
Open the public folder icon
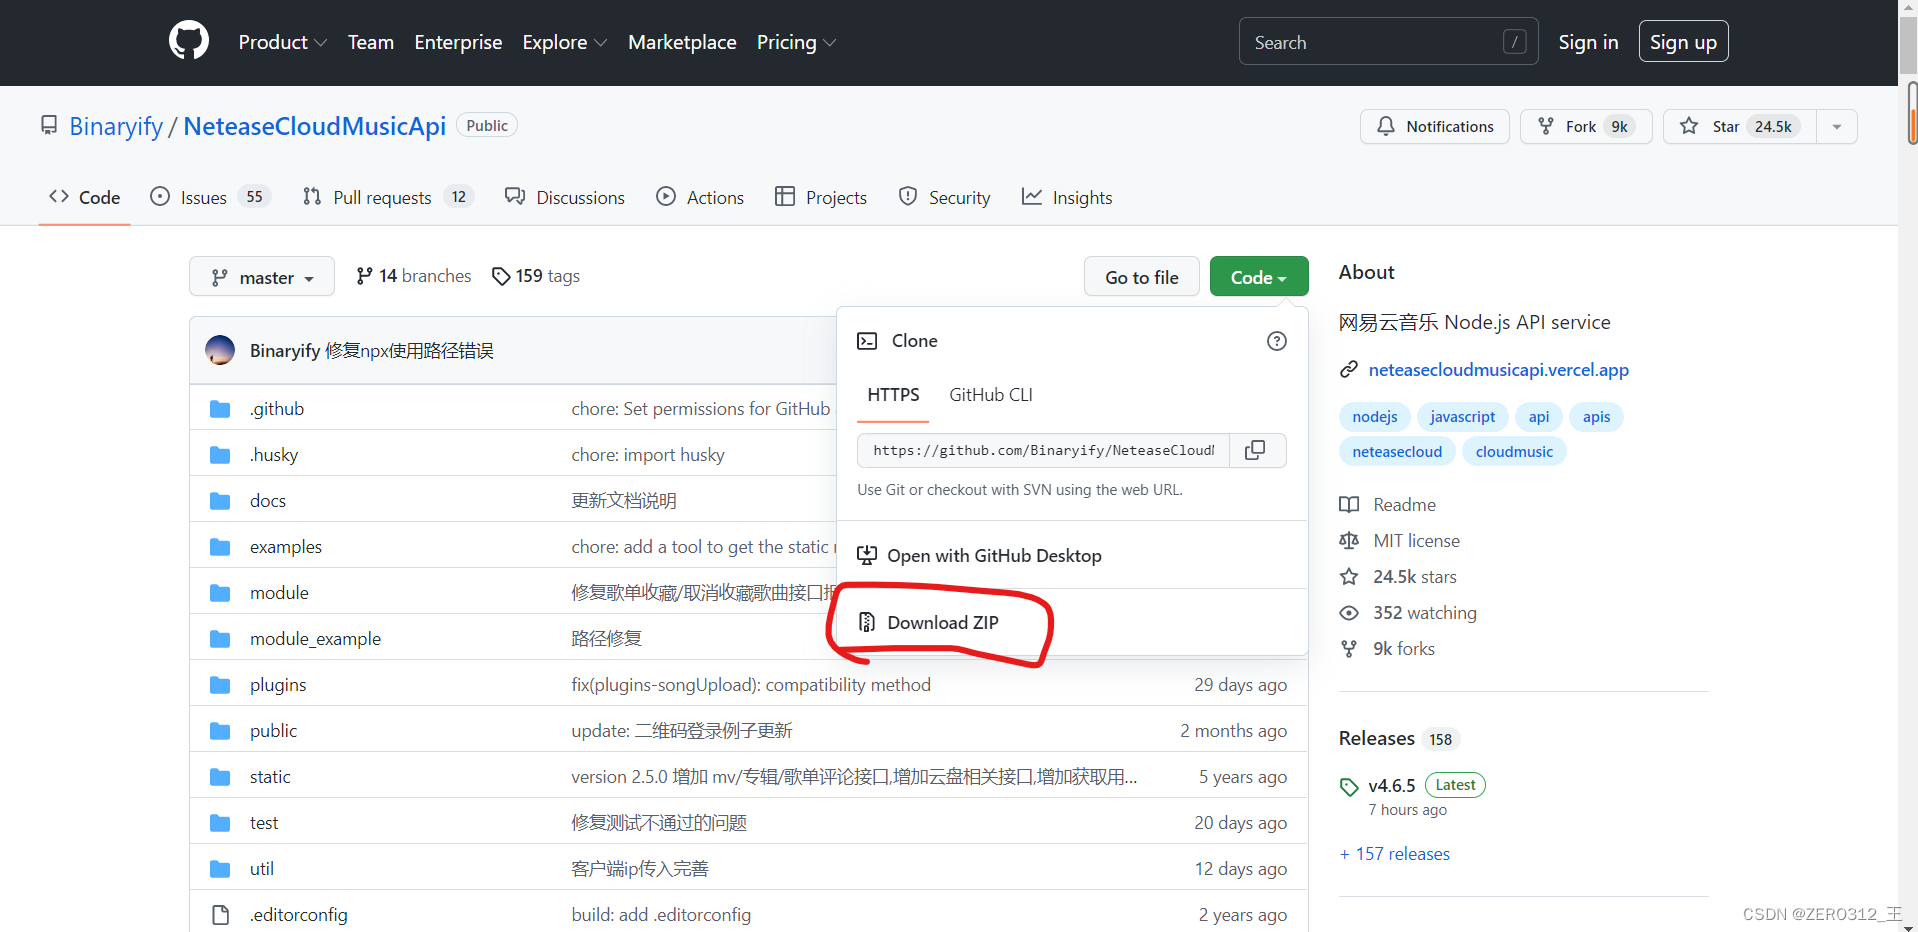220,731
